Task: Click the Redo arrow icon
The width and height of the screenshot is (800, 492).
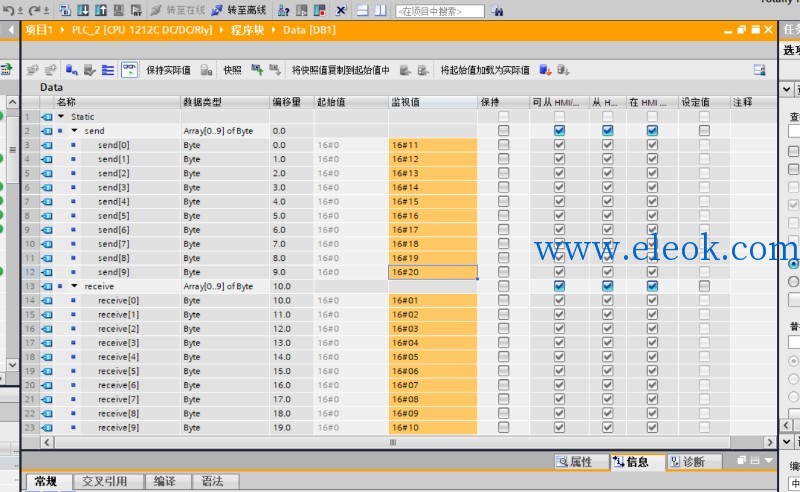Action: [34, 10]
